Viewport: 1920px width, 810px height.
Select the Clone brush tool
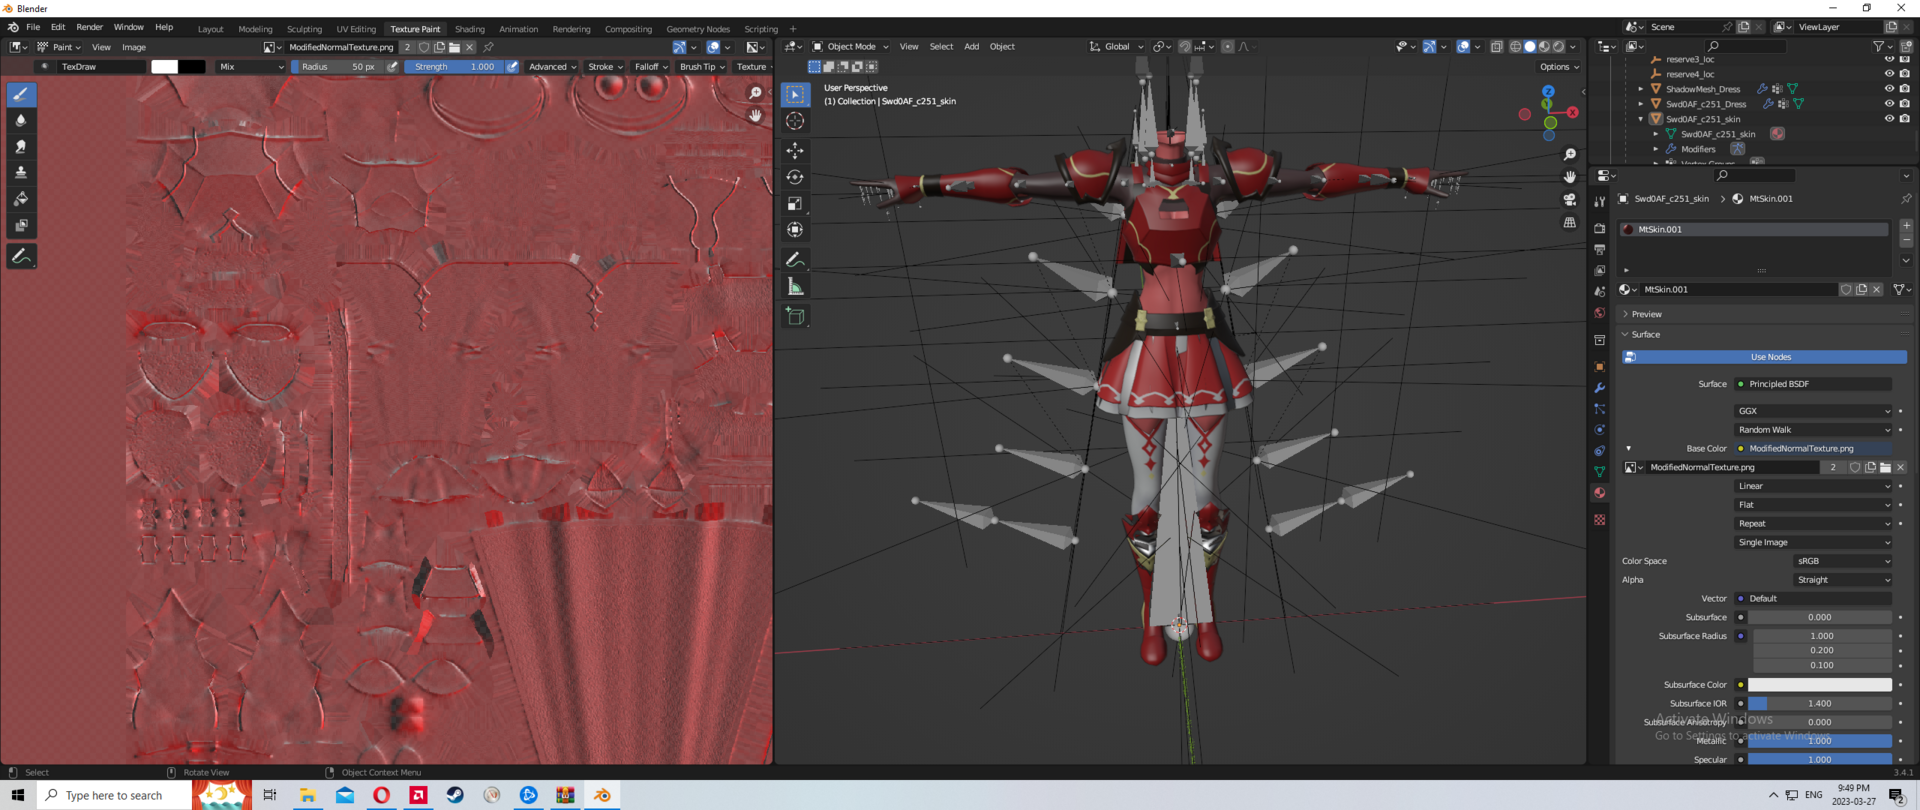pos(21,173)
